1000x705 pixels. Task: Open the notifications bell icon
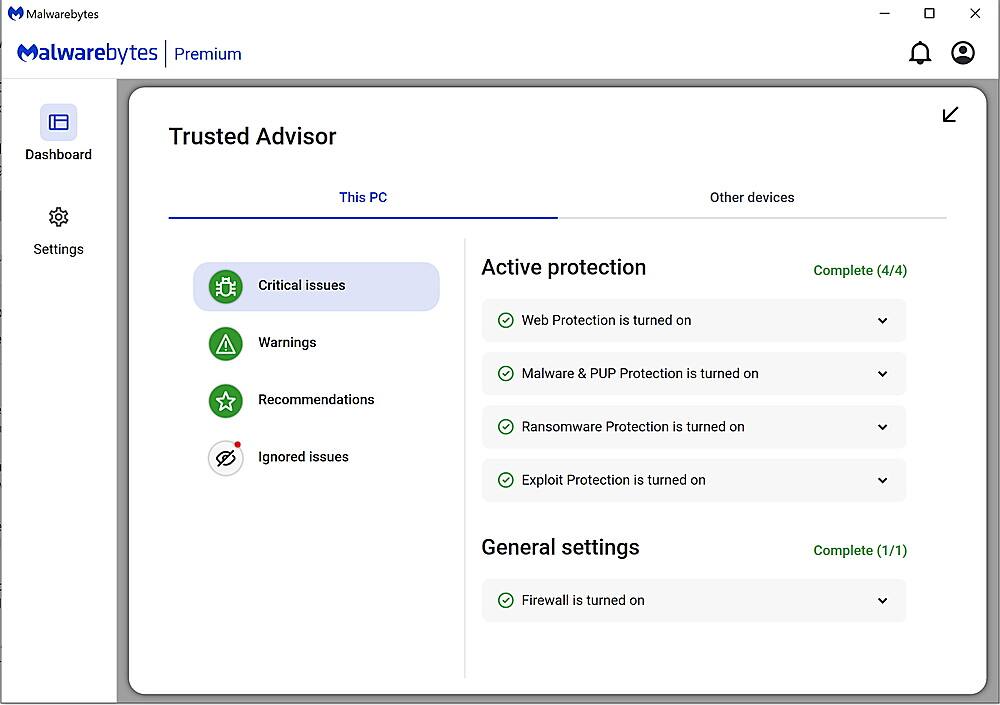[x=920, y=53]
